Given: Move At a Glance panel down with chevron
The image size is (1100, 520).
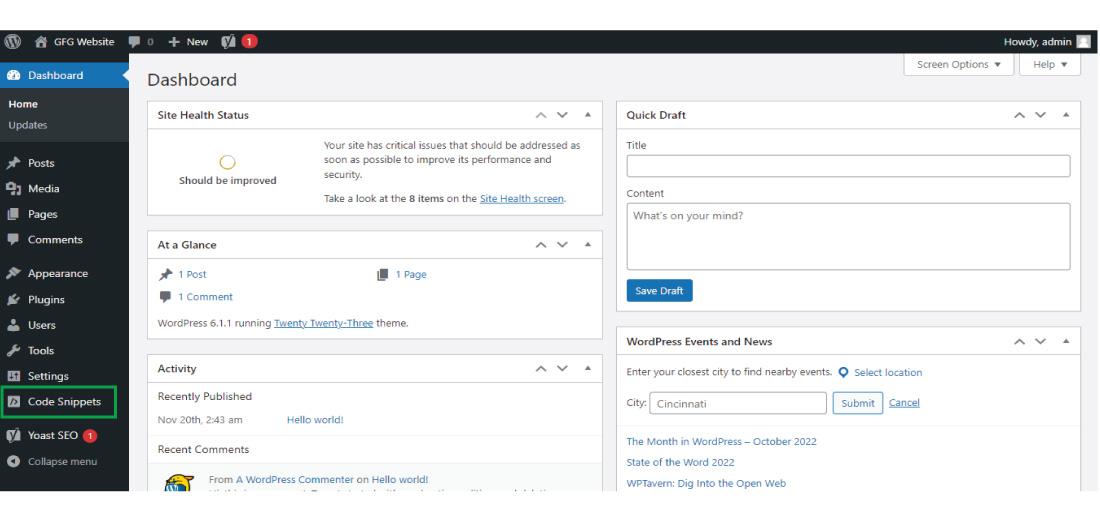Looking at the screenshot, I should tap(562, 245).
